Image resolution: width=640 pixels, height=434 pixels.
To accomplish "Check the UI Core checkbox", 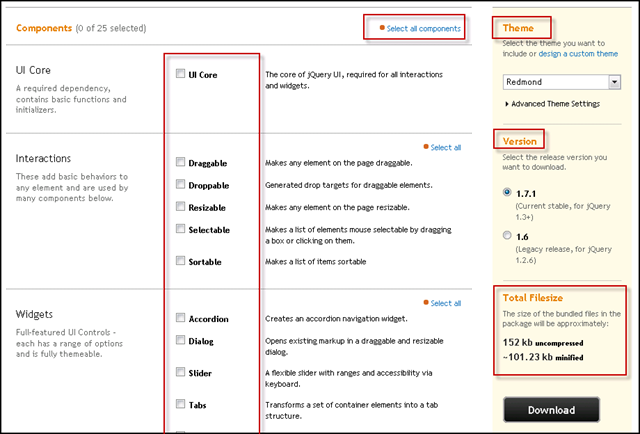I will [x=180, y=74].
